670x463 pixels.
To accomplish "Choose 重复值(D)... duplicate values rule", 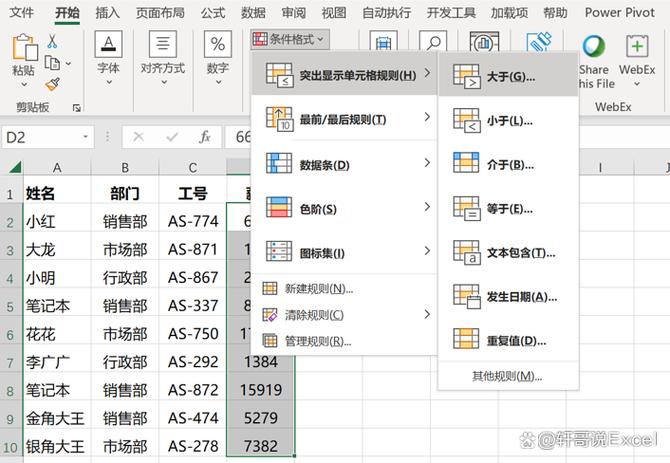I will click(508, 341).
